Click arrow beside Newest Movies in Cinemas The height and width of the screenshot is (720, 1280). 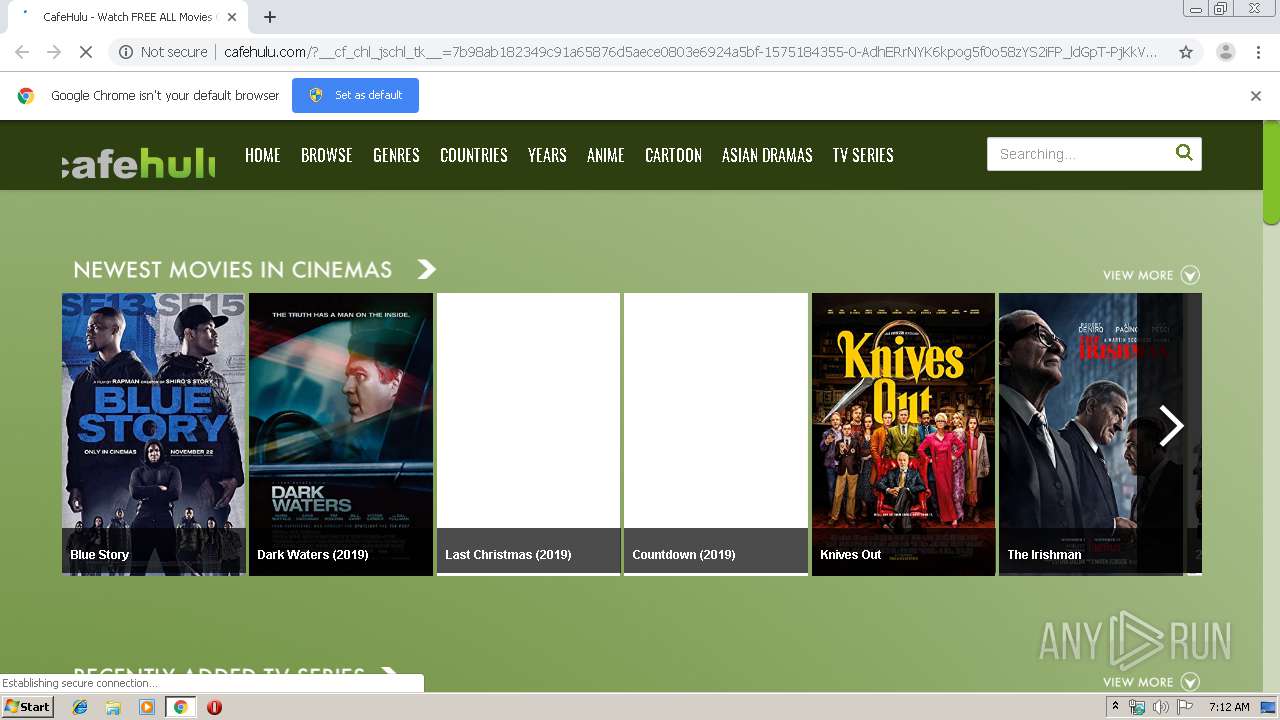point(427,269)
